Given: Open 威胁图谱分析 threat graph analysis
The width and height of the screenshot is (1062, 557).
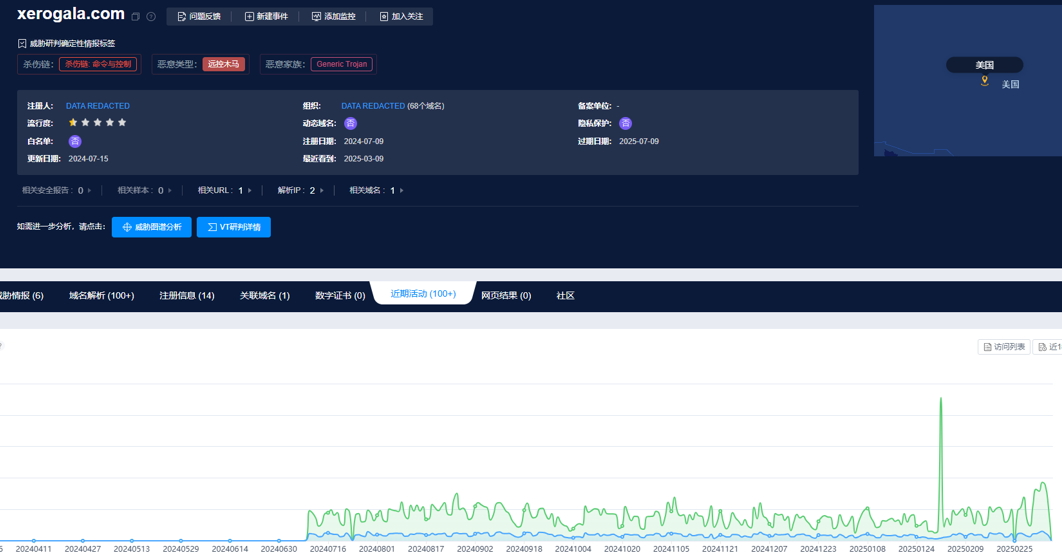Looking at the screenshot, I should click(x=152, y=227).
